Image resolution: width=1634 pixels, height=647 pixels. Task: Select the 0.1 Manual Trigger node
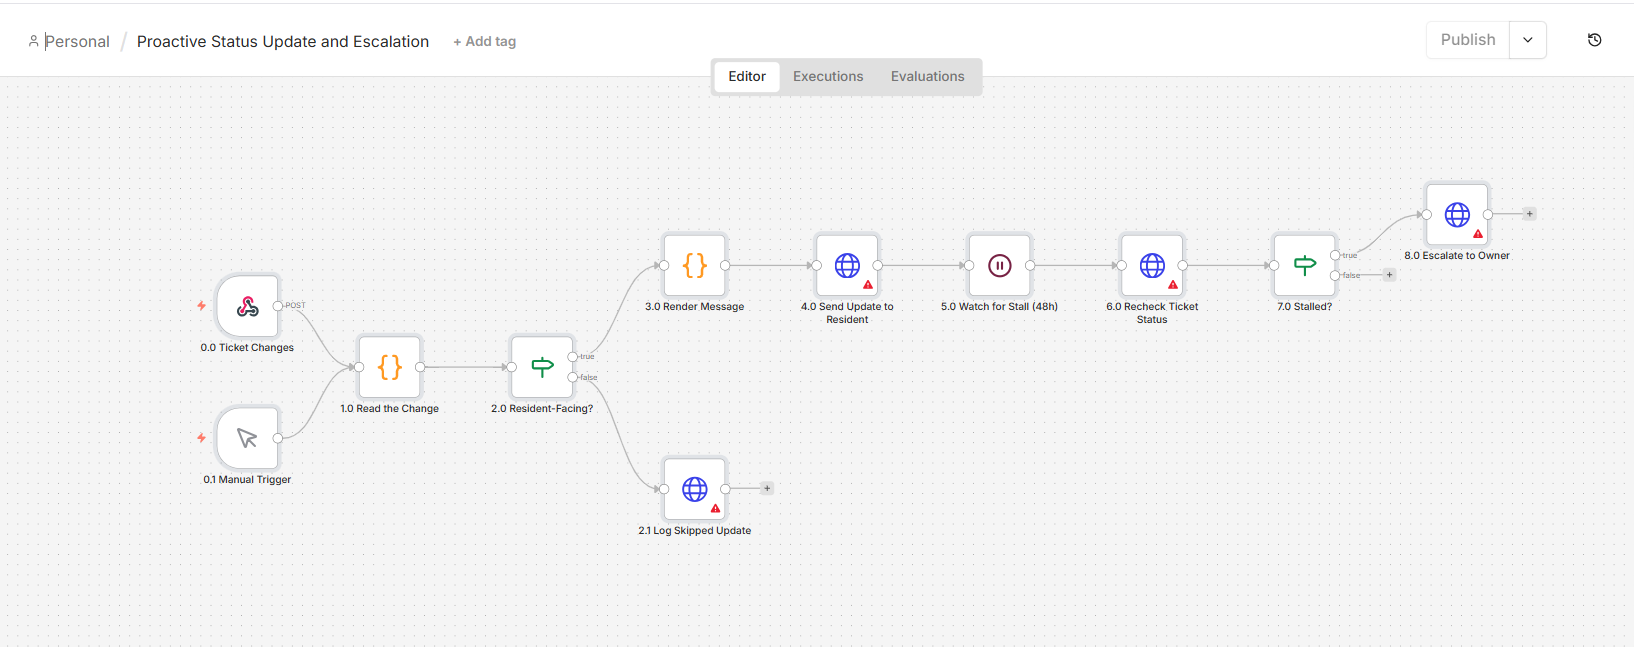[247, 438]
